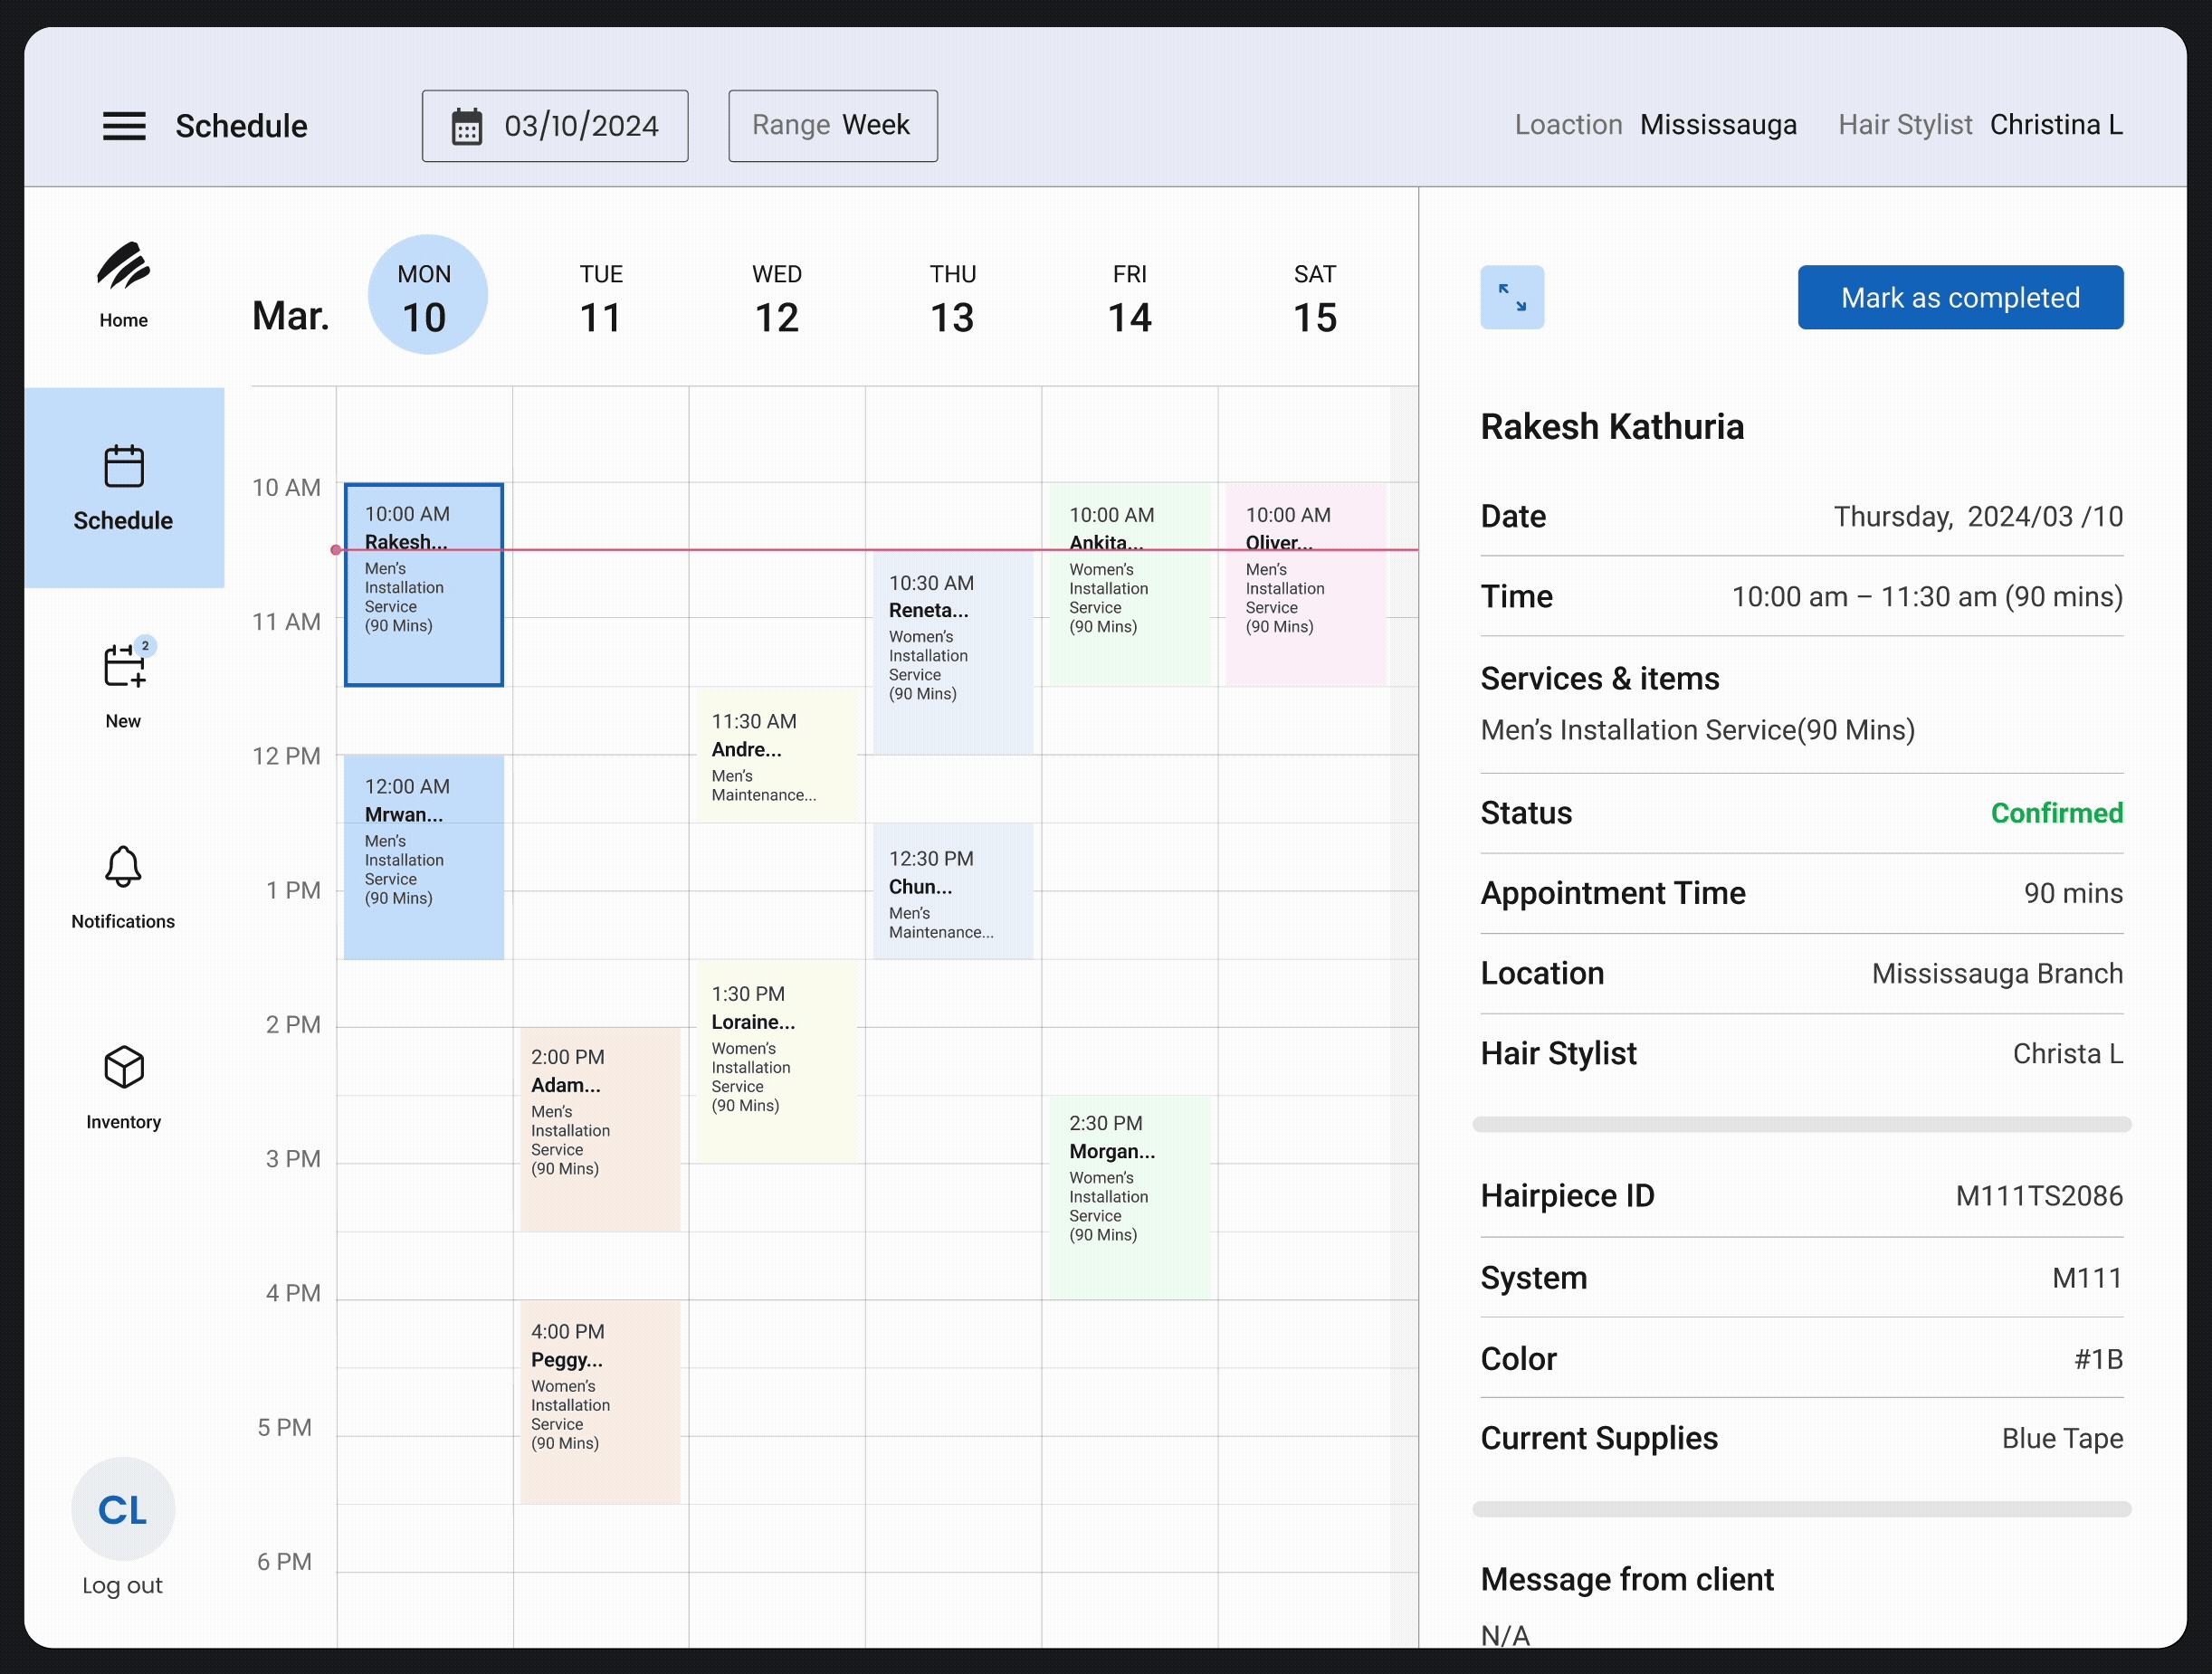Change Hair Stylist Christina L selector

[2055, 125]
